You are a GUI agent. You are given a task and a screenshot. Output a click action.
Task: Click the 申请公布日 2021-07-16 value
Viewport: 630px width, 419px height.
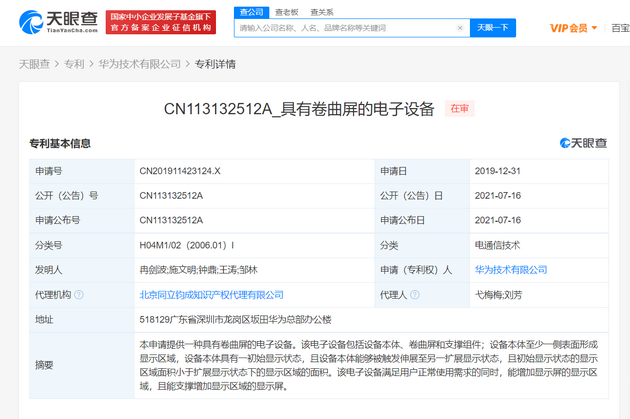click(x=498, y=220)
